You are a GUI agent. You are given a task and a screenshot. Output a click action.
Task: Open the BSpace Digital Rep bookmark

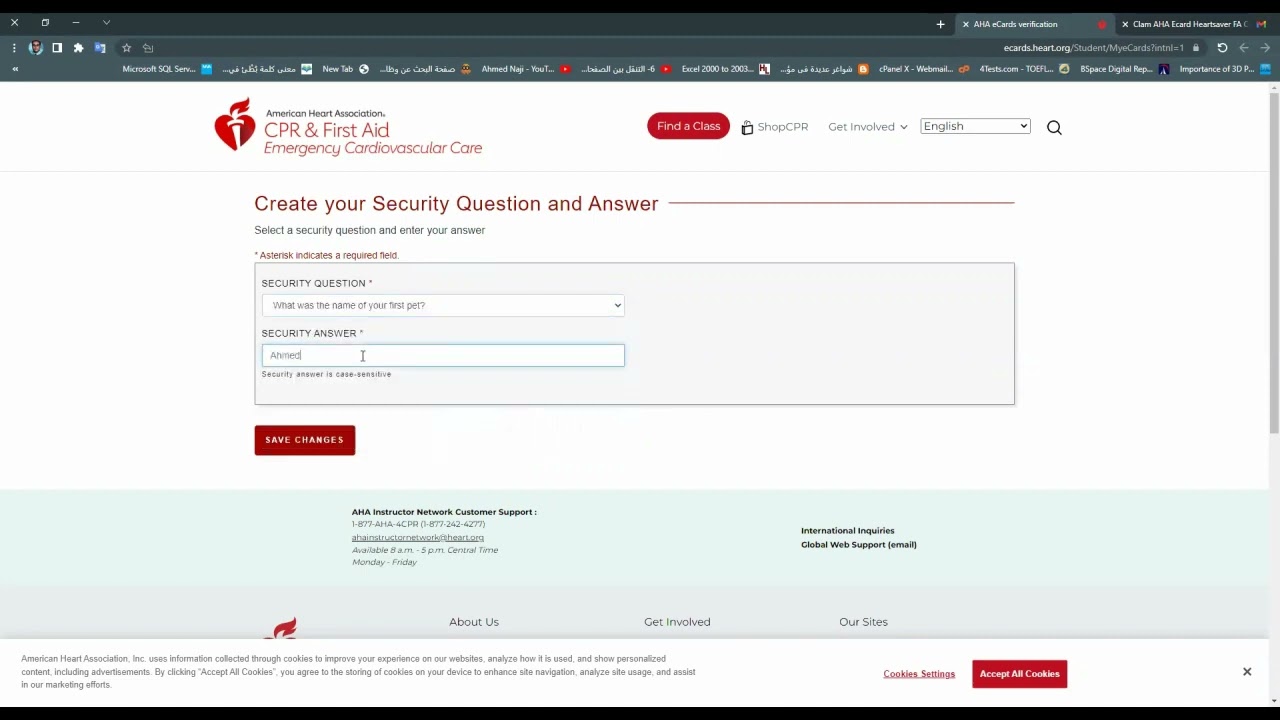tap(1125, 69)
